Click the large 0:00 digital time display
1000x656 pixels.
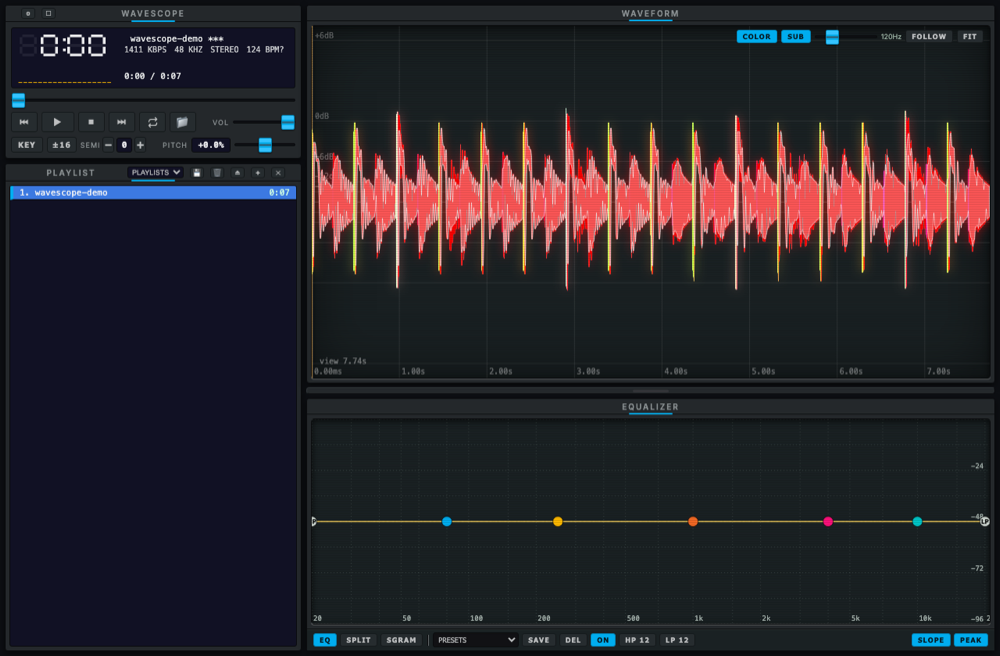coord(64,46)
